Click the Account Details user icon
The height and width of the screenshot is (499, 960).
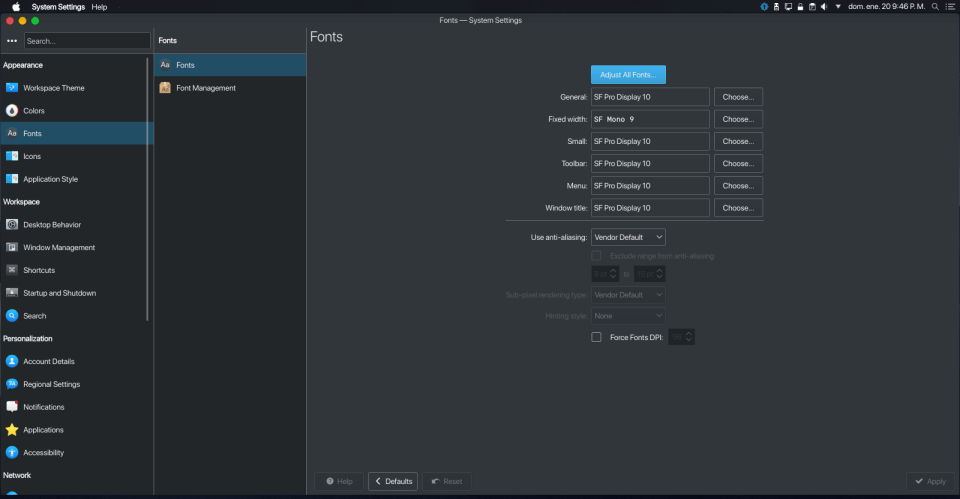click(x=12, y=361)
